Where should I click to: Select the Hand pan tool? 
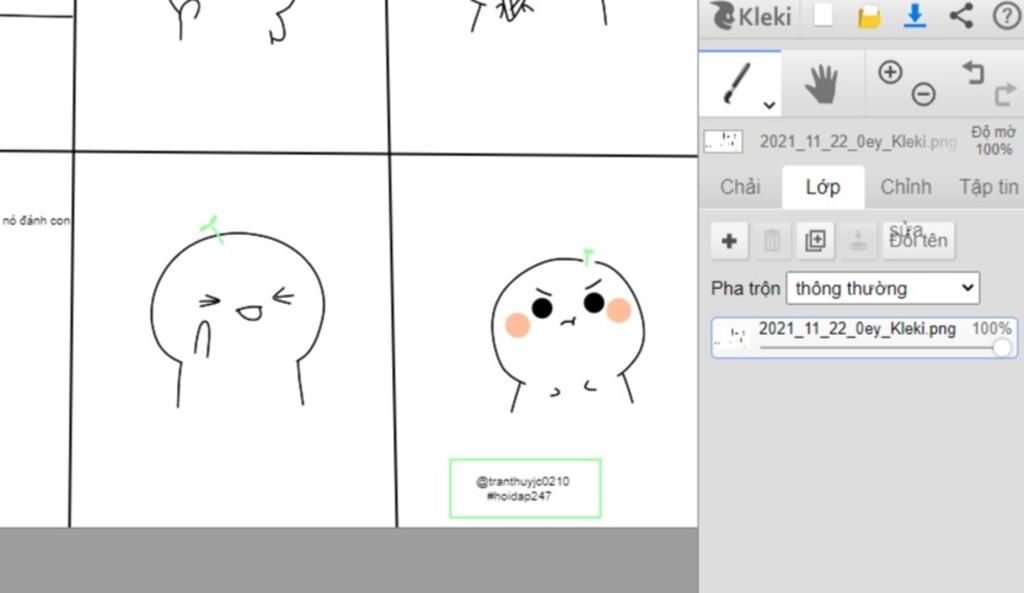tap(822, 84)
